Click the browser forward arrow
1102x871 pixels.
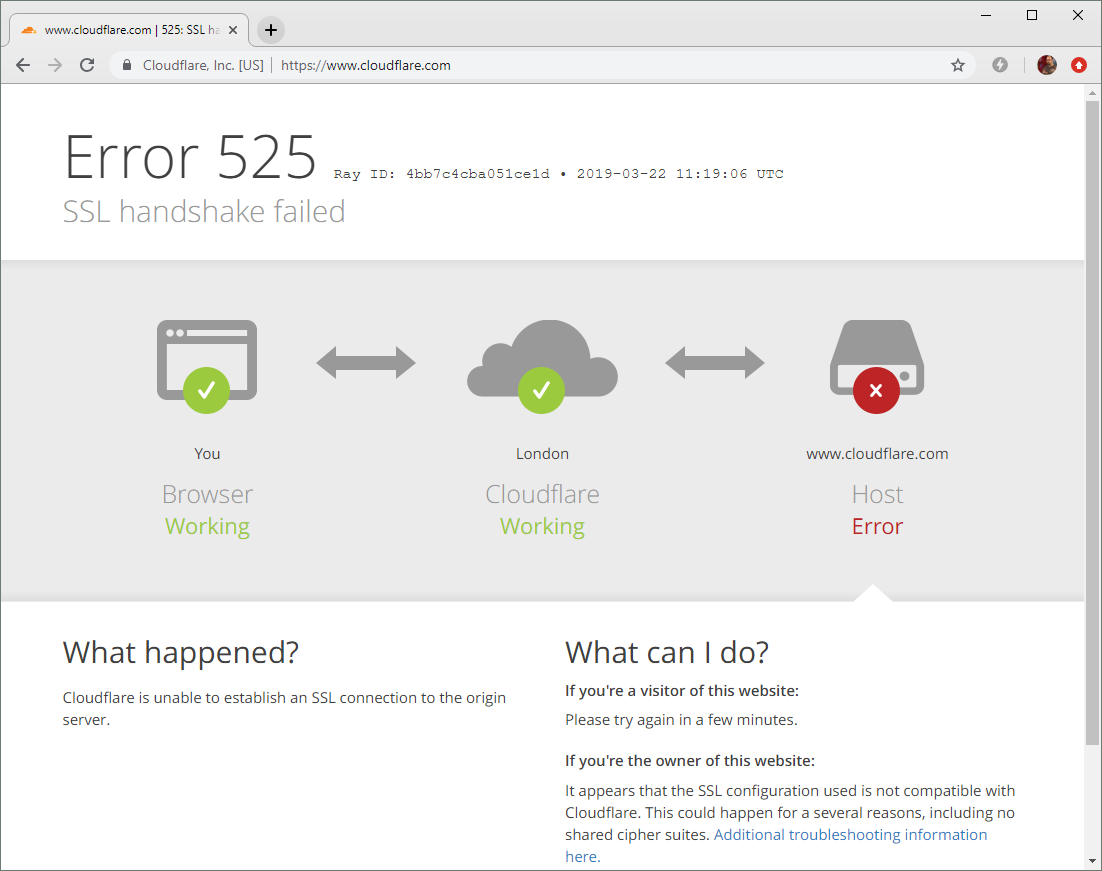point(55,65)
